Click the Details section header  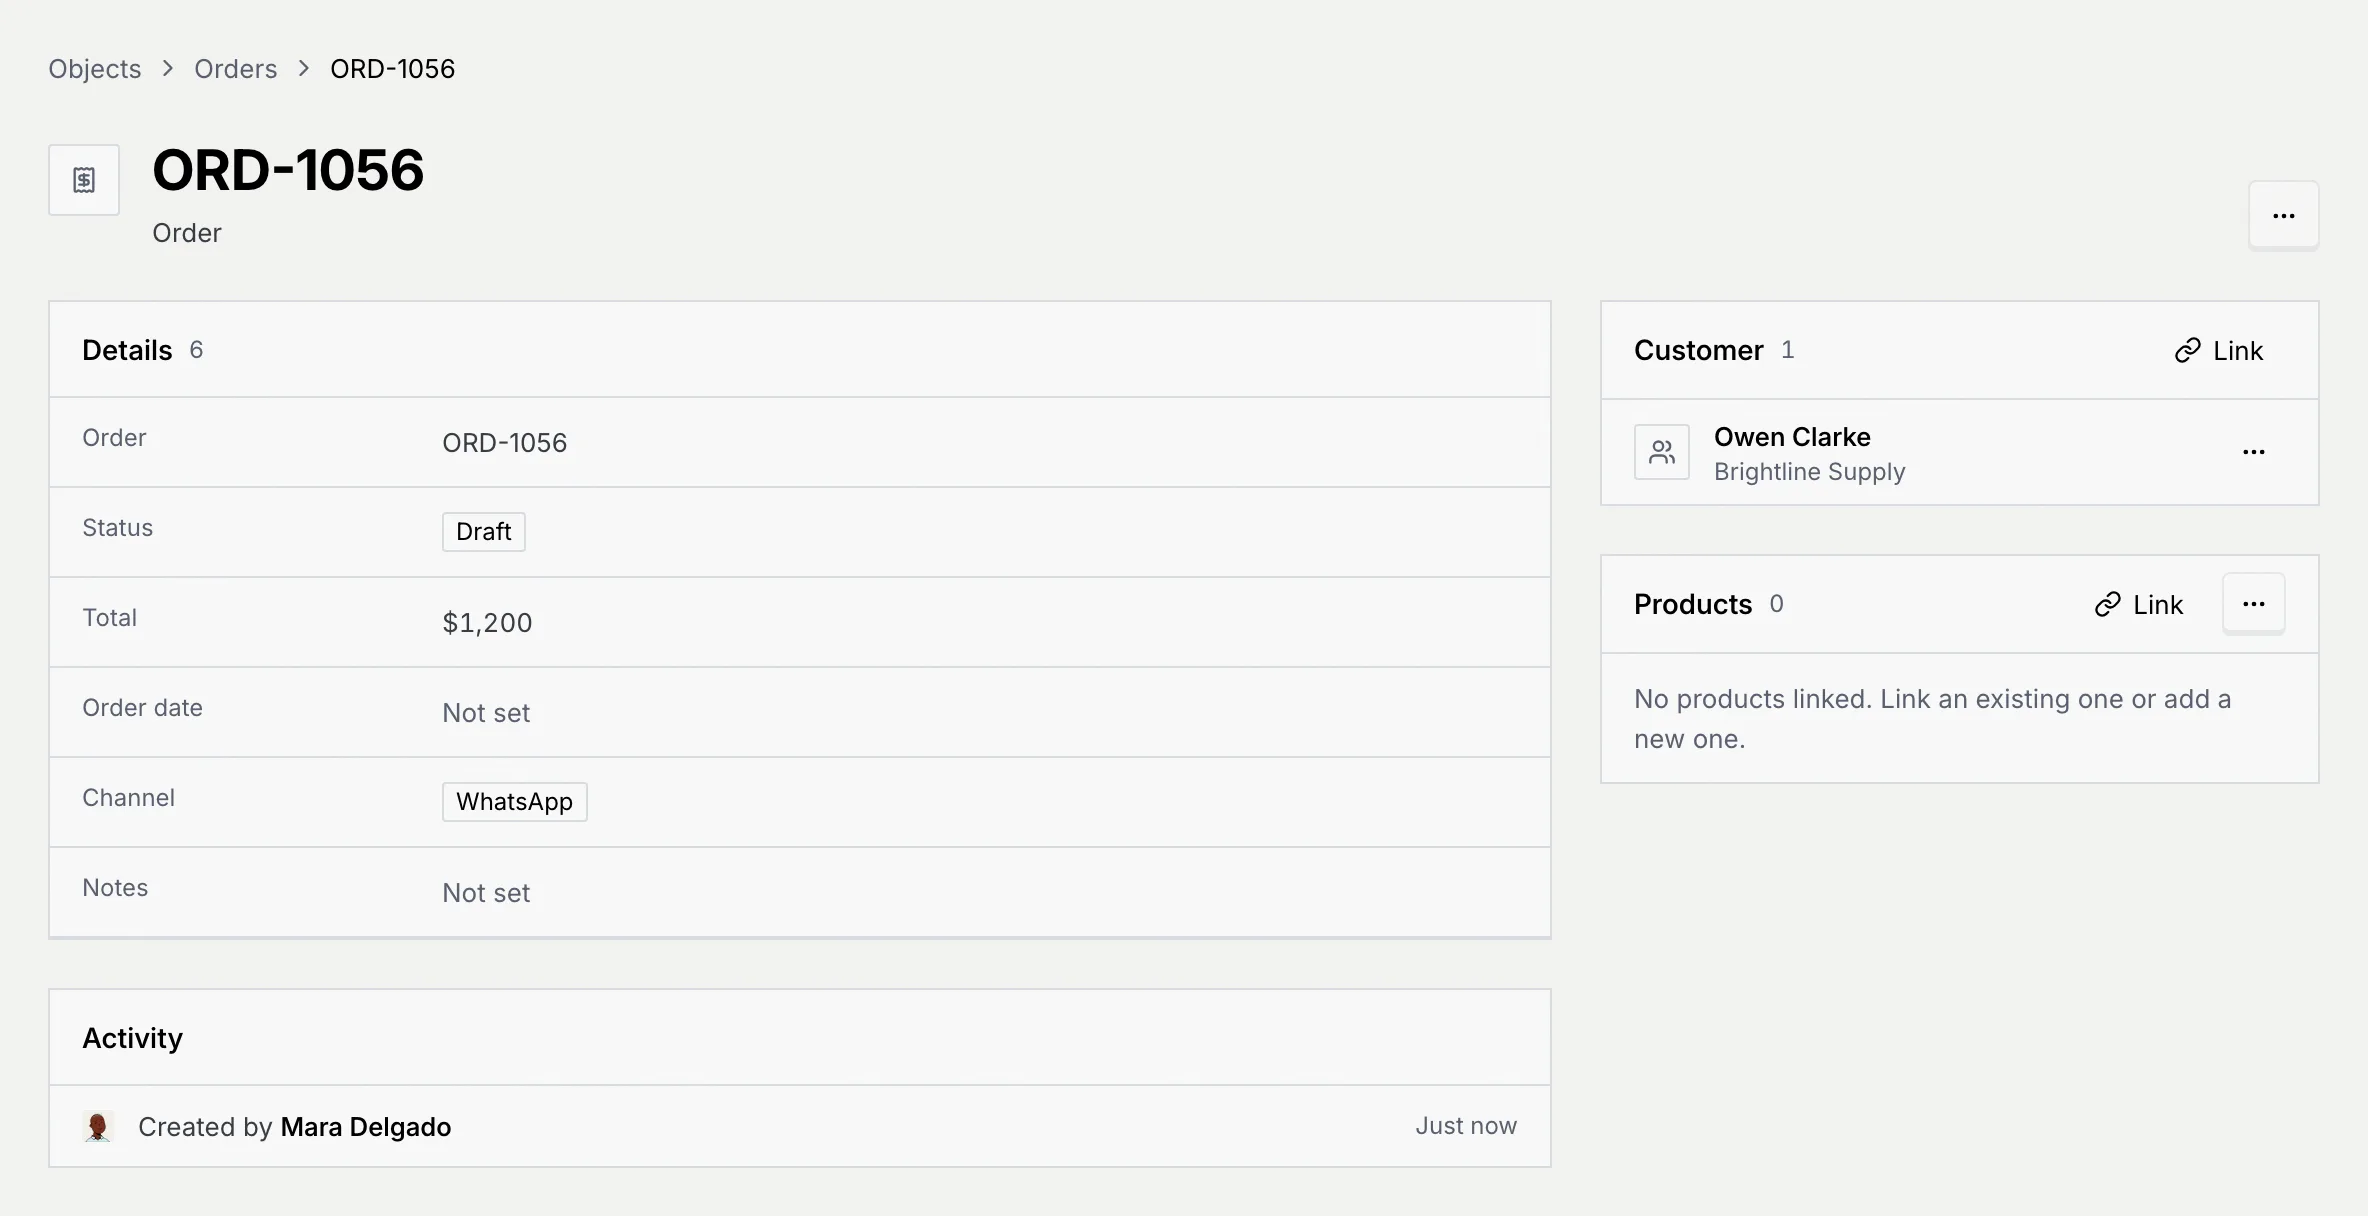127,350
